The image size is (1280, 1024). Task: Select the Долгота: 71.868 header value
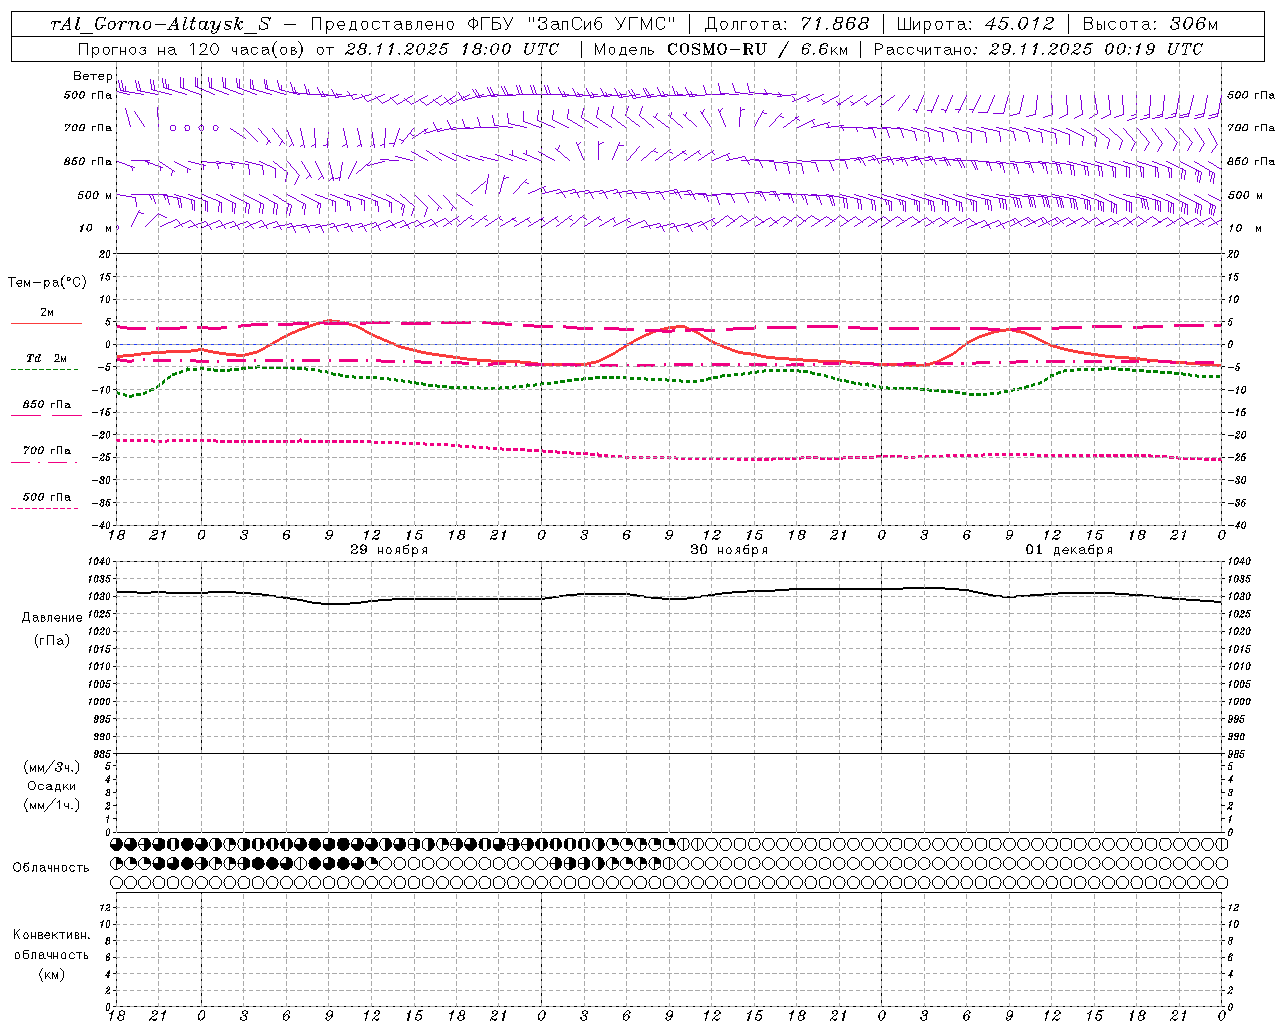point(787,24)
